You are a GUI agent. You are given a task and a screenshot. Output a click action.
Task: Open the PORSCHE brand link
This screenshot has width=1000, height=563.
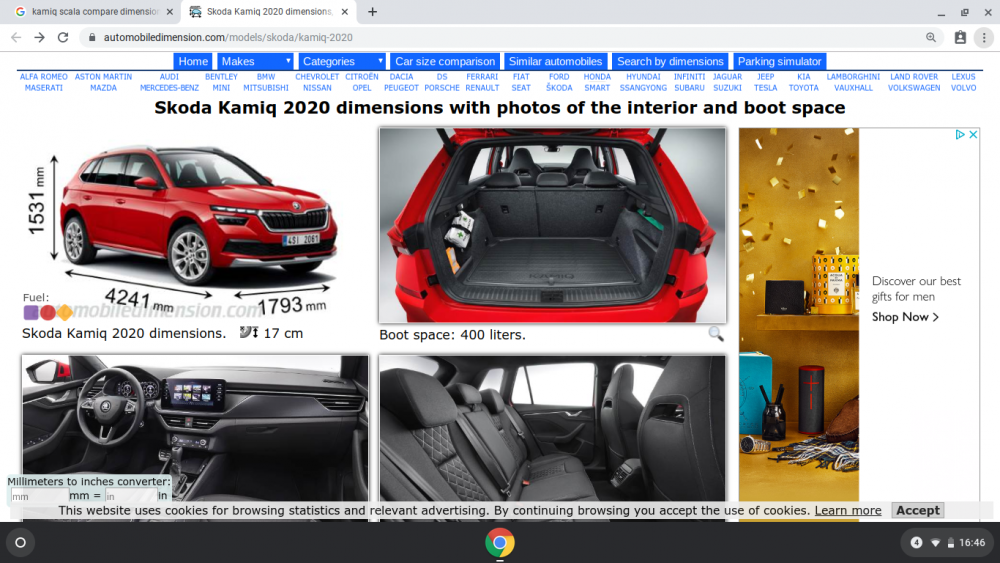pos(441,88)
